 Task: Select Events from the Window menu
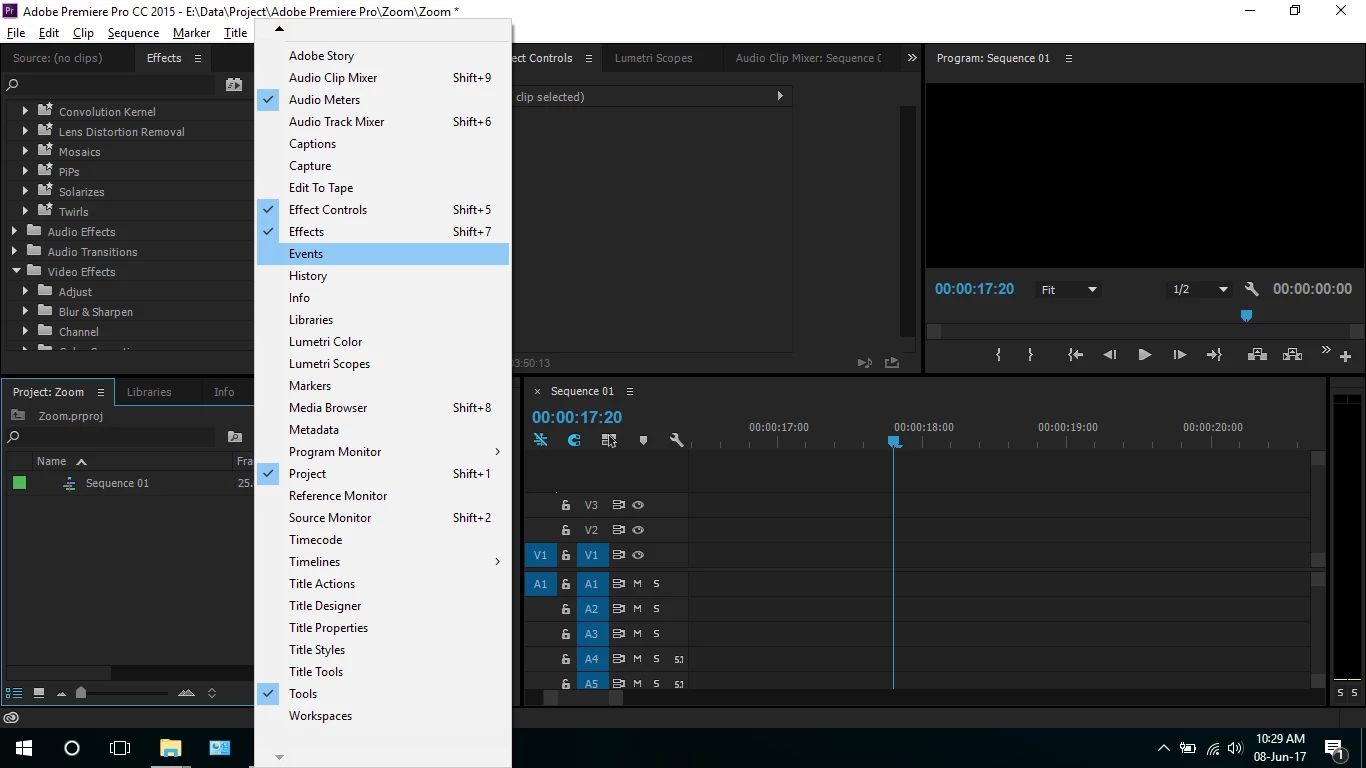[x=383, y=254]
